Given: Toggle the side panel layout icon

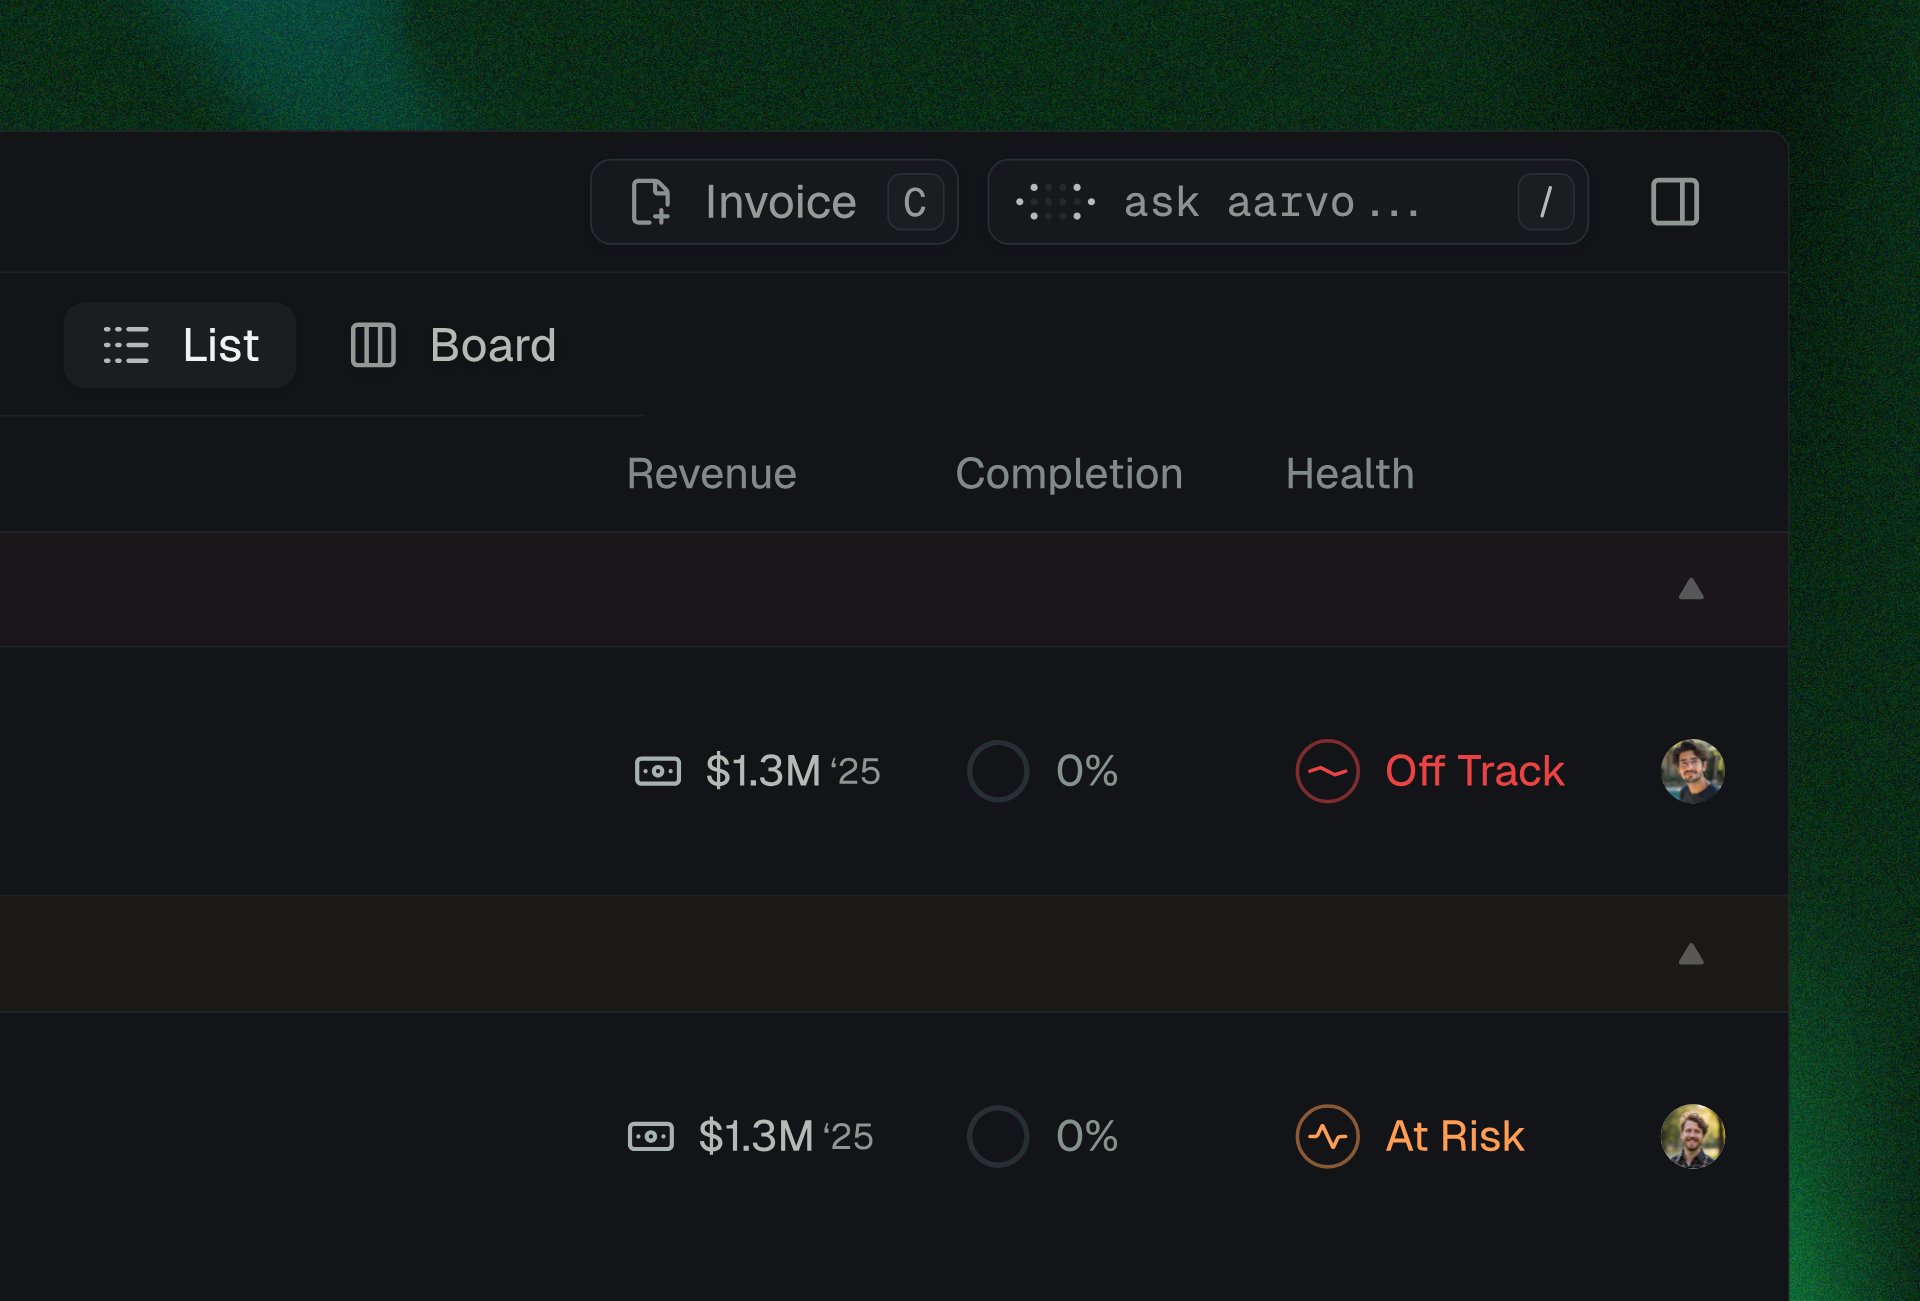Looking at the screenshot, I should 1675,201.
